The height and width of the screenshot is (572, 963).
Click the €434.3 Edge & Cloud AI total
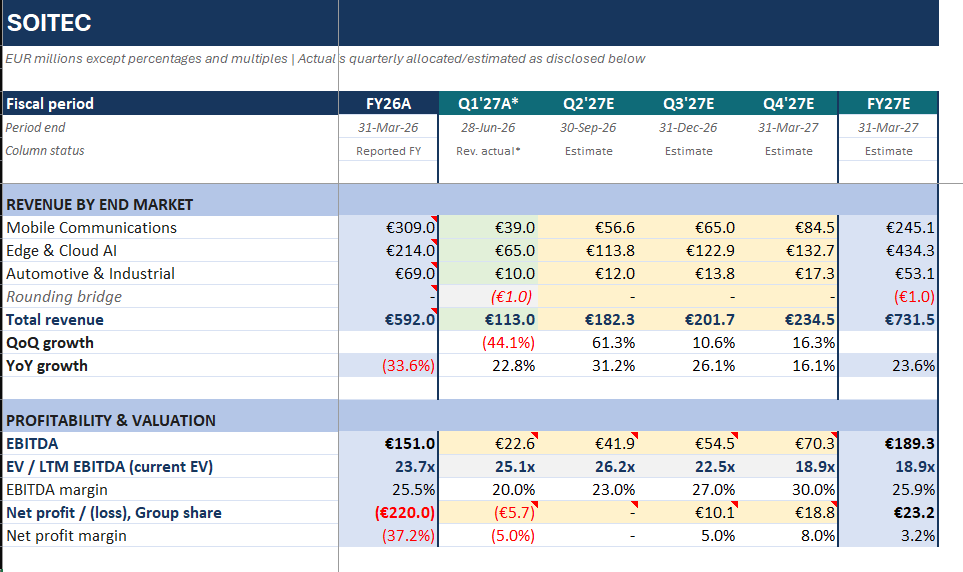888,251
